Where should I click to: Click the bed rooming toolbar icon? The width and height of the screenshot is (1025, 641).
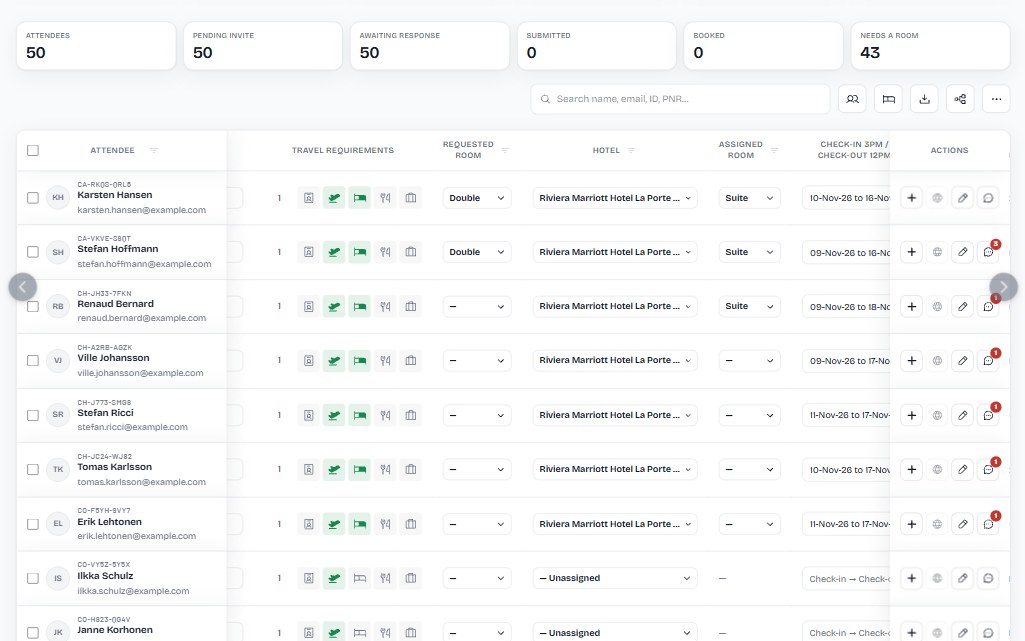888,99
